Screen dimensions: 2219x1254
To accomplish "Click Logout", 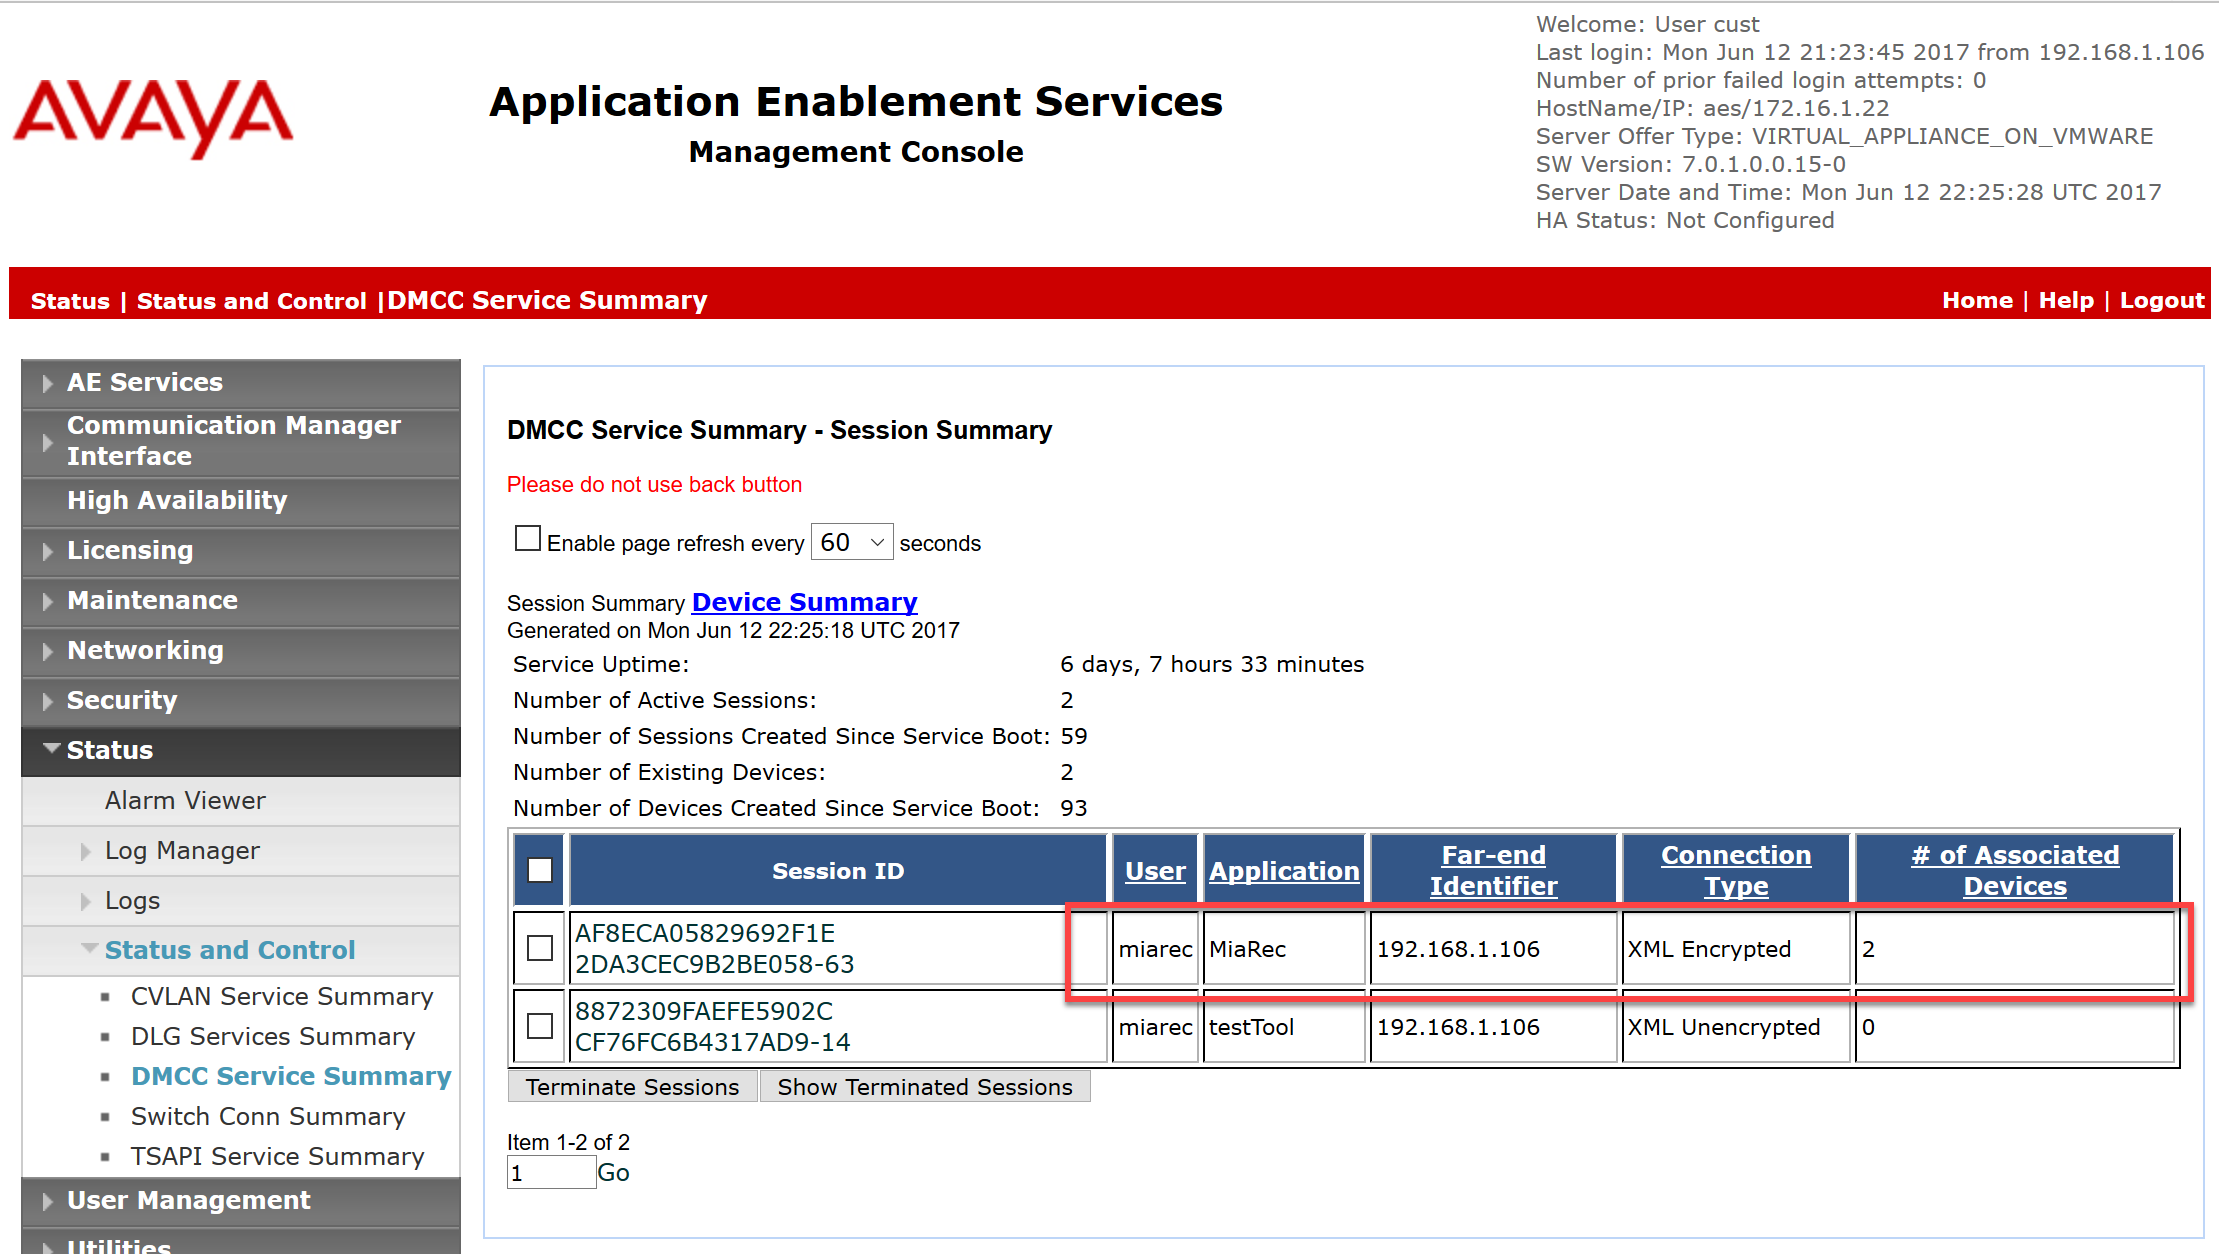I will [2162, 301].
